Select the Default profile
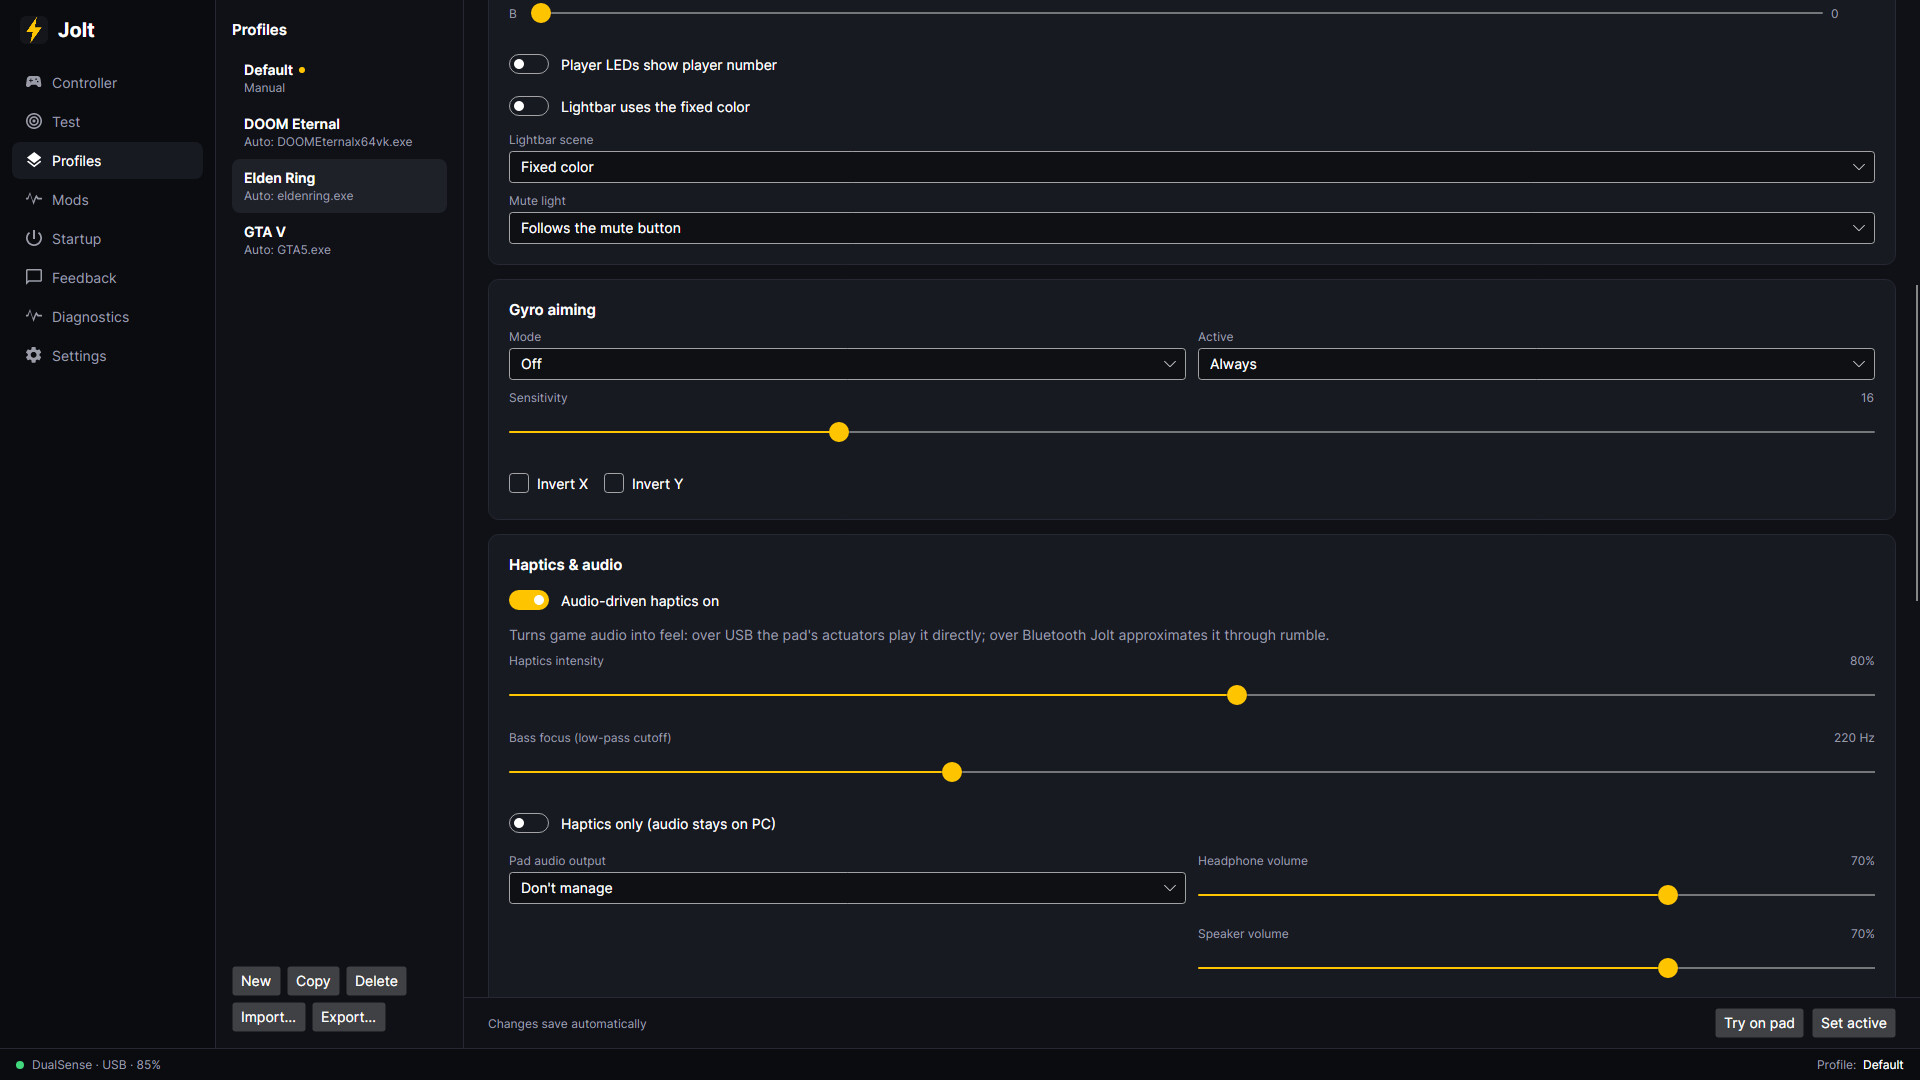 tap(339, 78)
